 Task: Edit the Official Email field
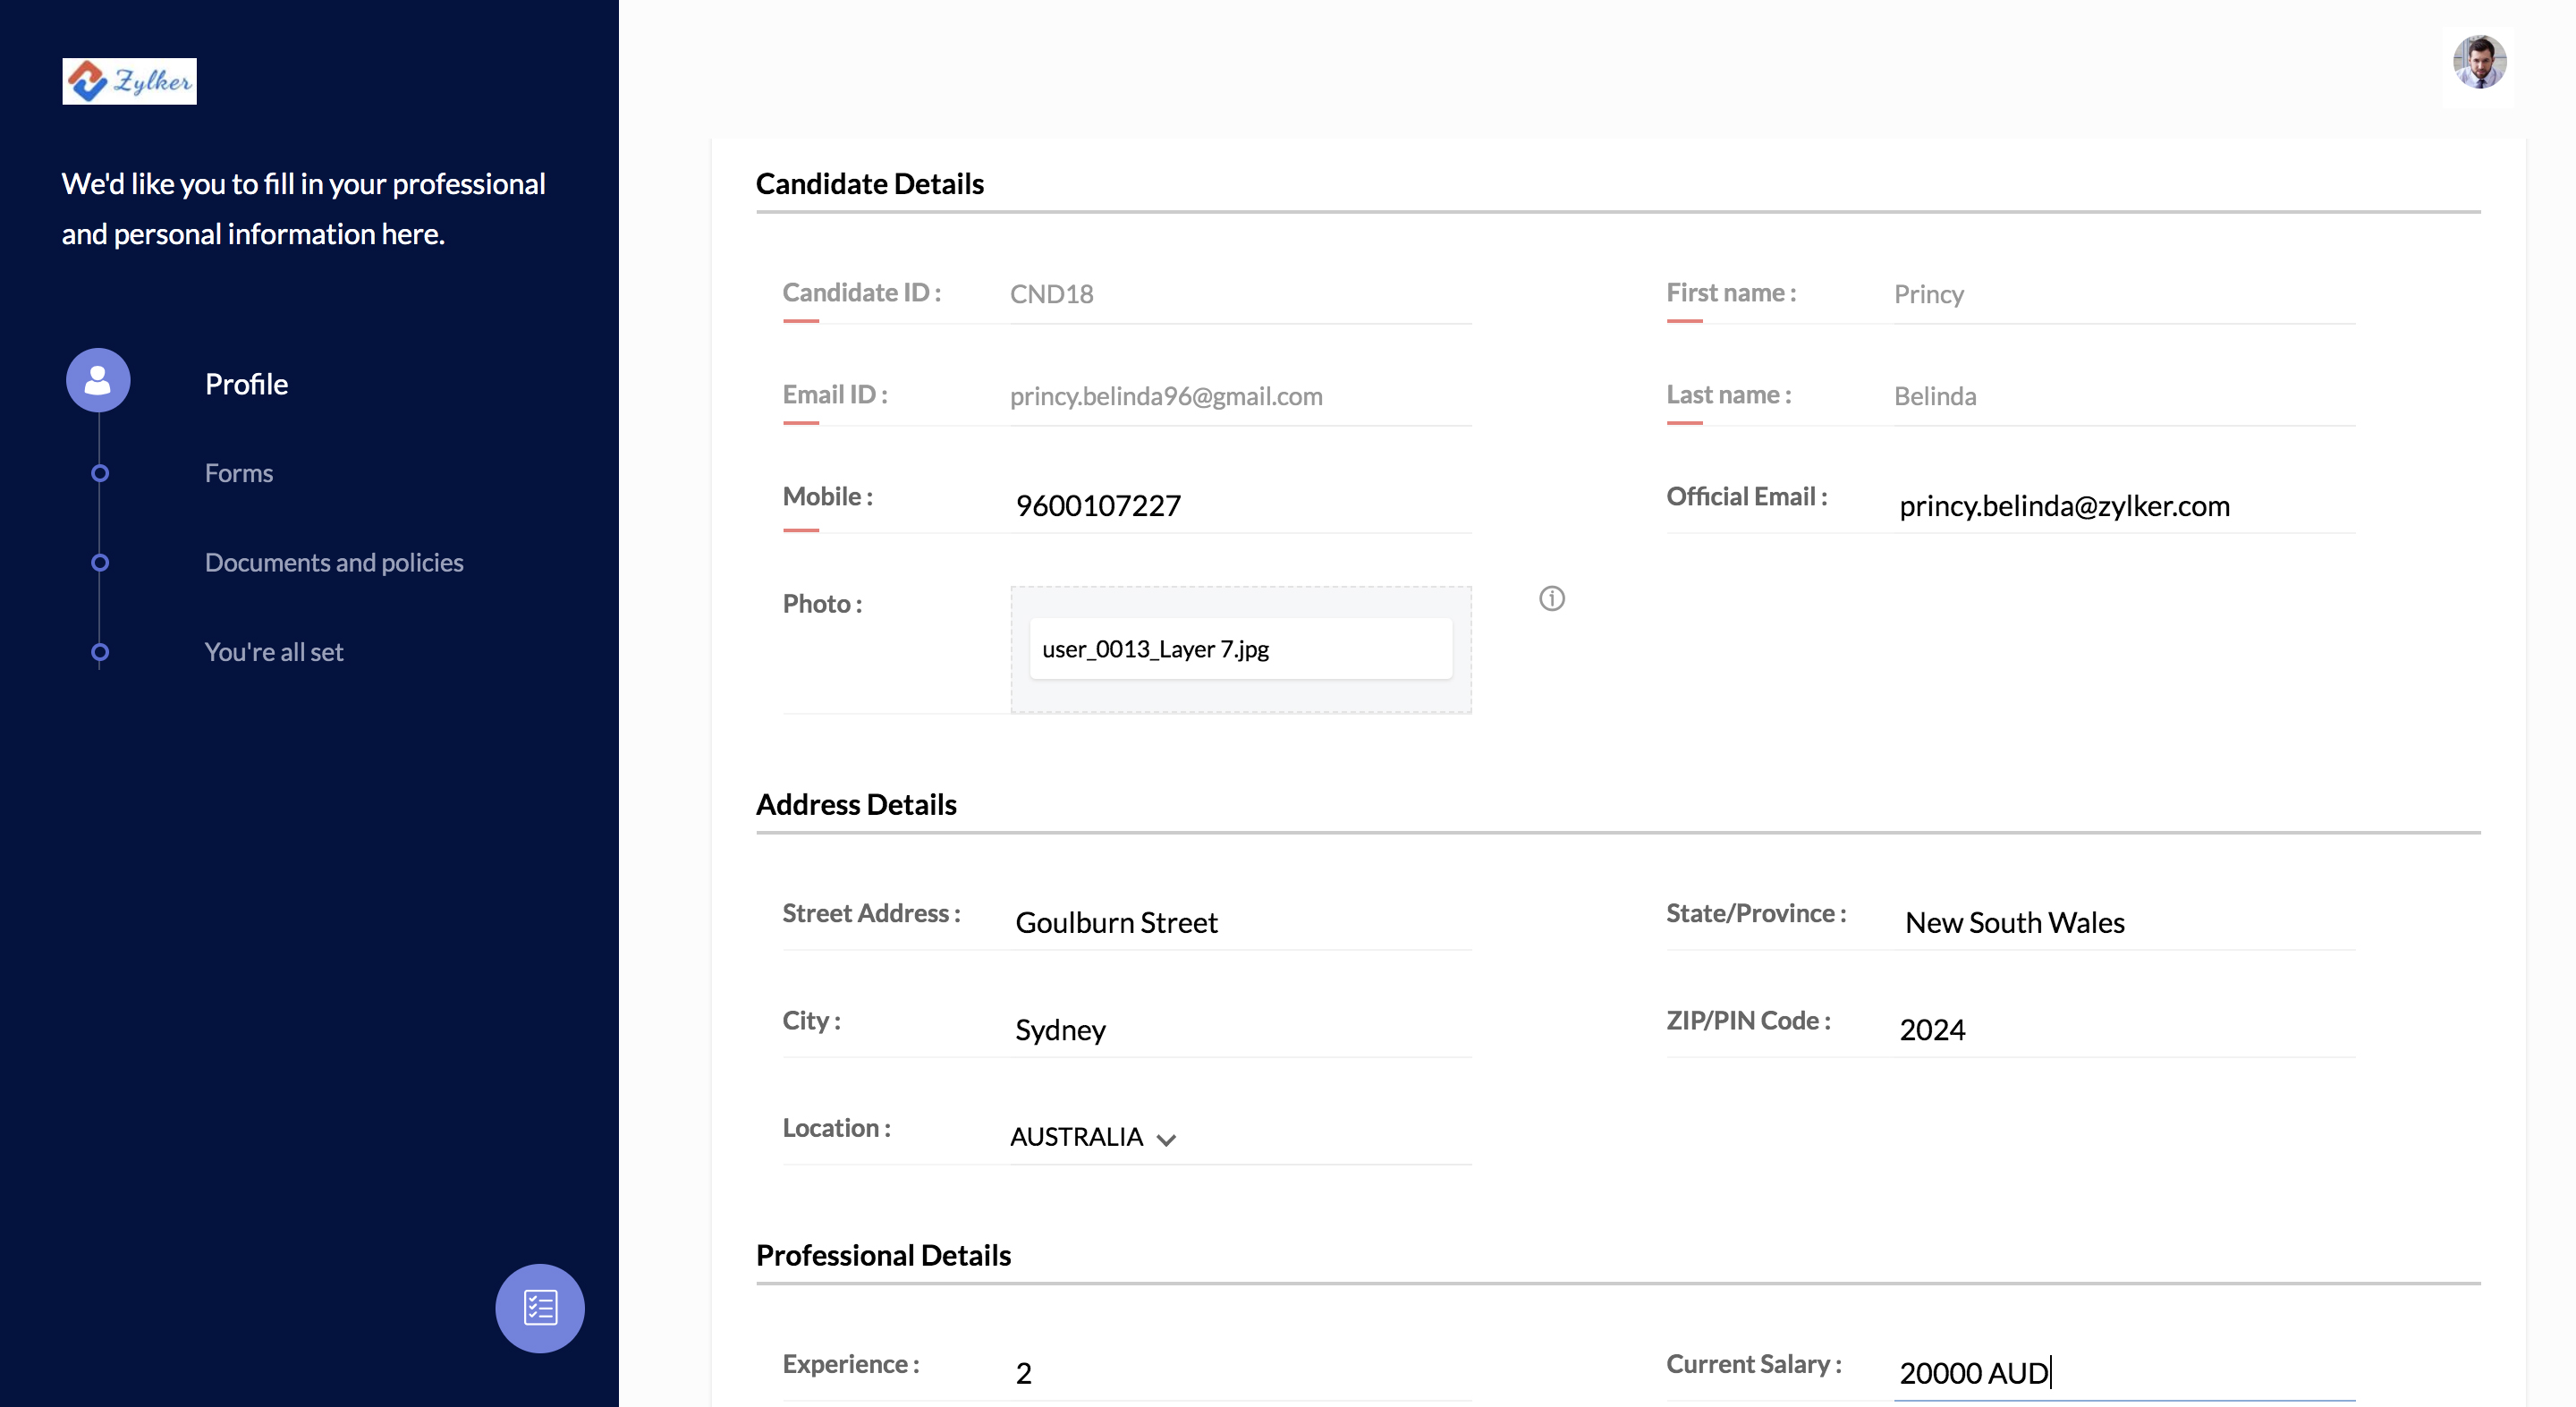click(x=2123, y=506)
